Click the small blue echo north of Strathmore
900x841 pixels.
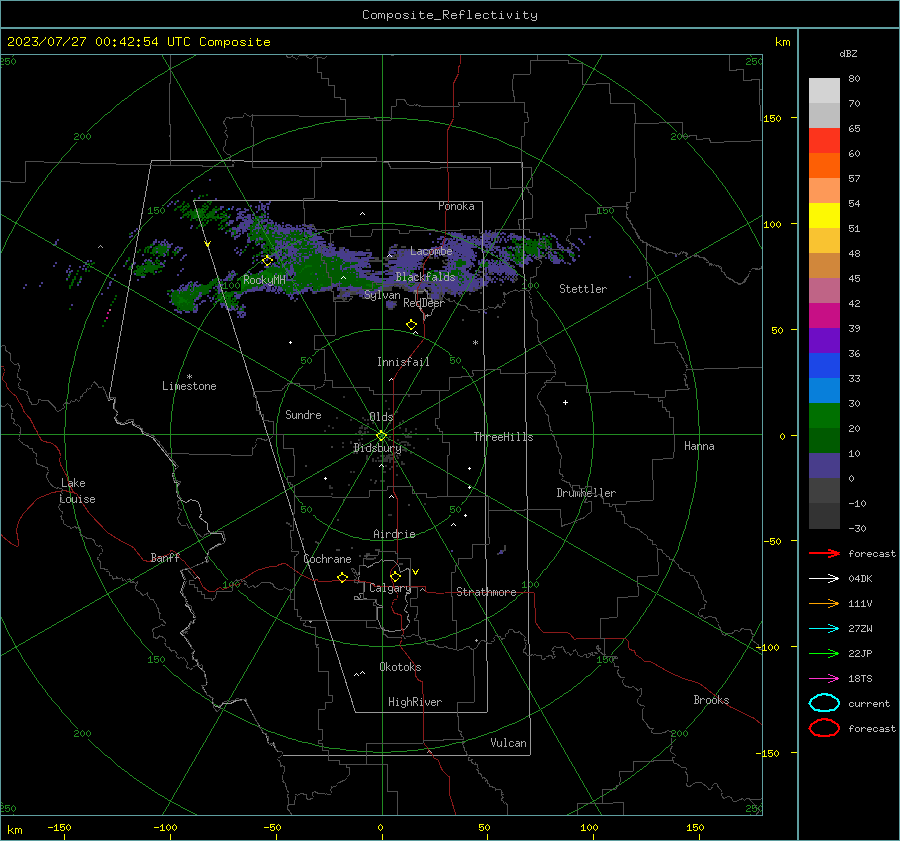(x=502, y=551)
